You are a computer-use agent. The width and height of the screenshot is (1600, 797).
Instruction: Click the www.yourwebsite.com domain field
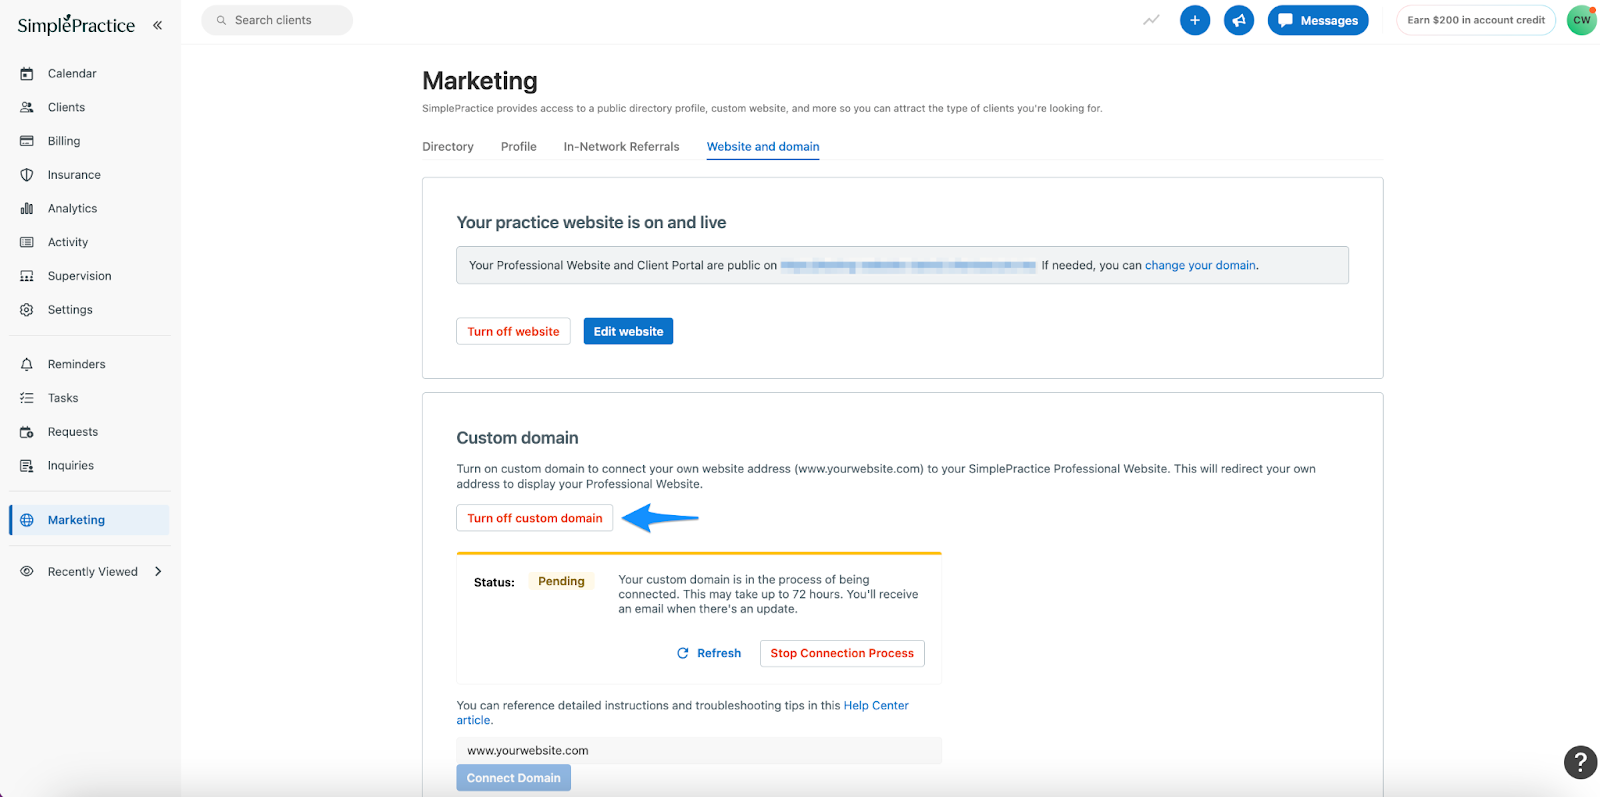699,751
